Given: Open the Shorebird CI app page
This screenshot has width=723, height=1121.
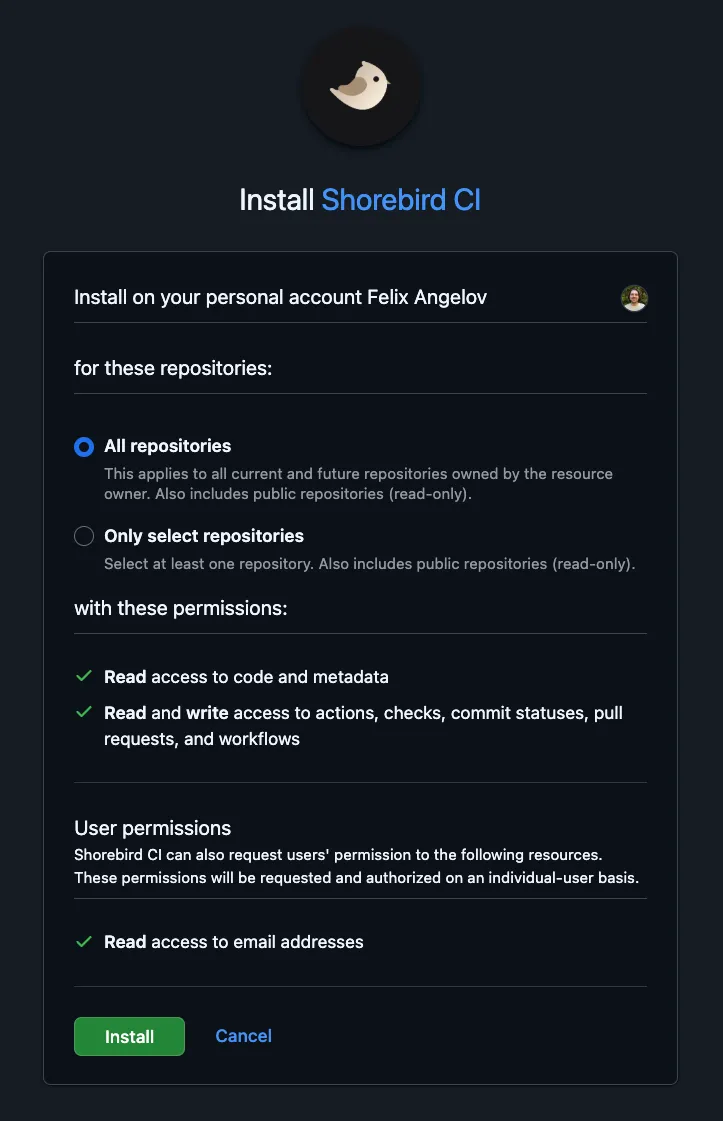Looking at the screenshot, I should 399,200.
